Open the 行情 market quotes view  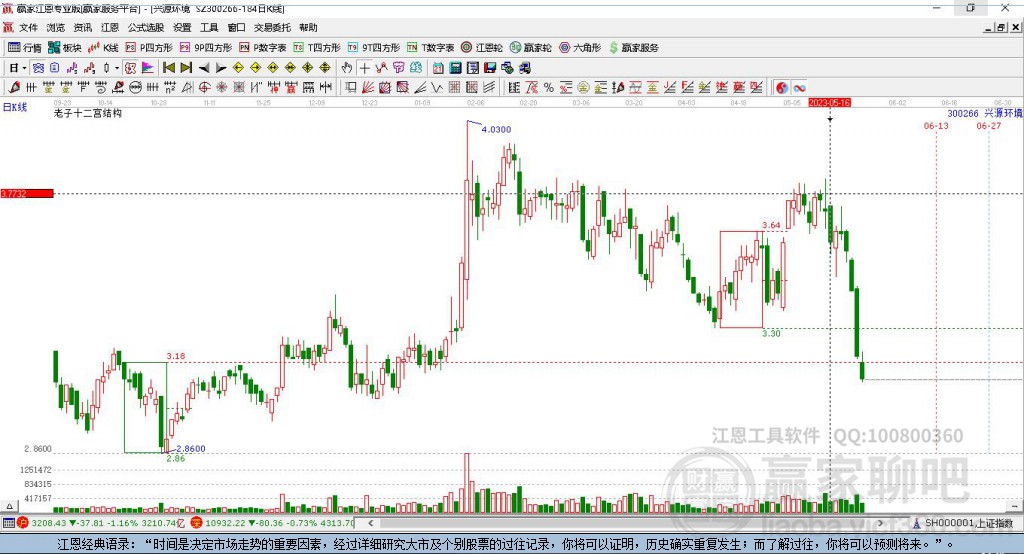click(x=24, y=48)
